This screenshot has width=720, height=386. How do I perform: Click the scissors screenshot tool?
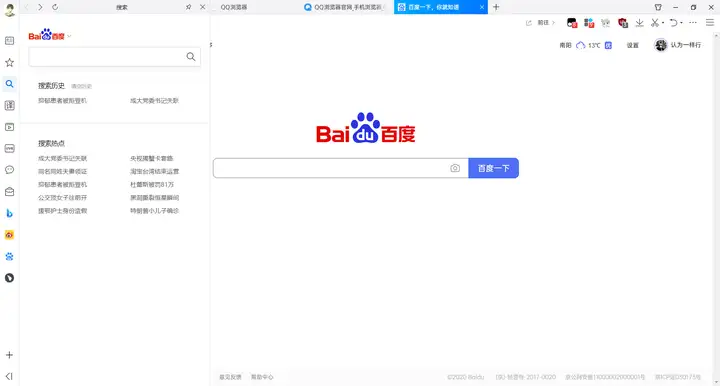655,22
